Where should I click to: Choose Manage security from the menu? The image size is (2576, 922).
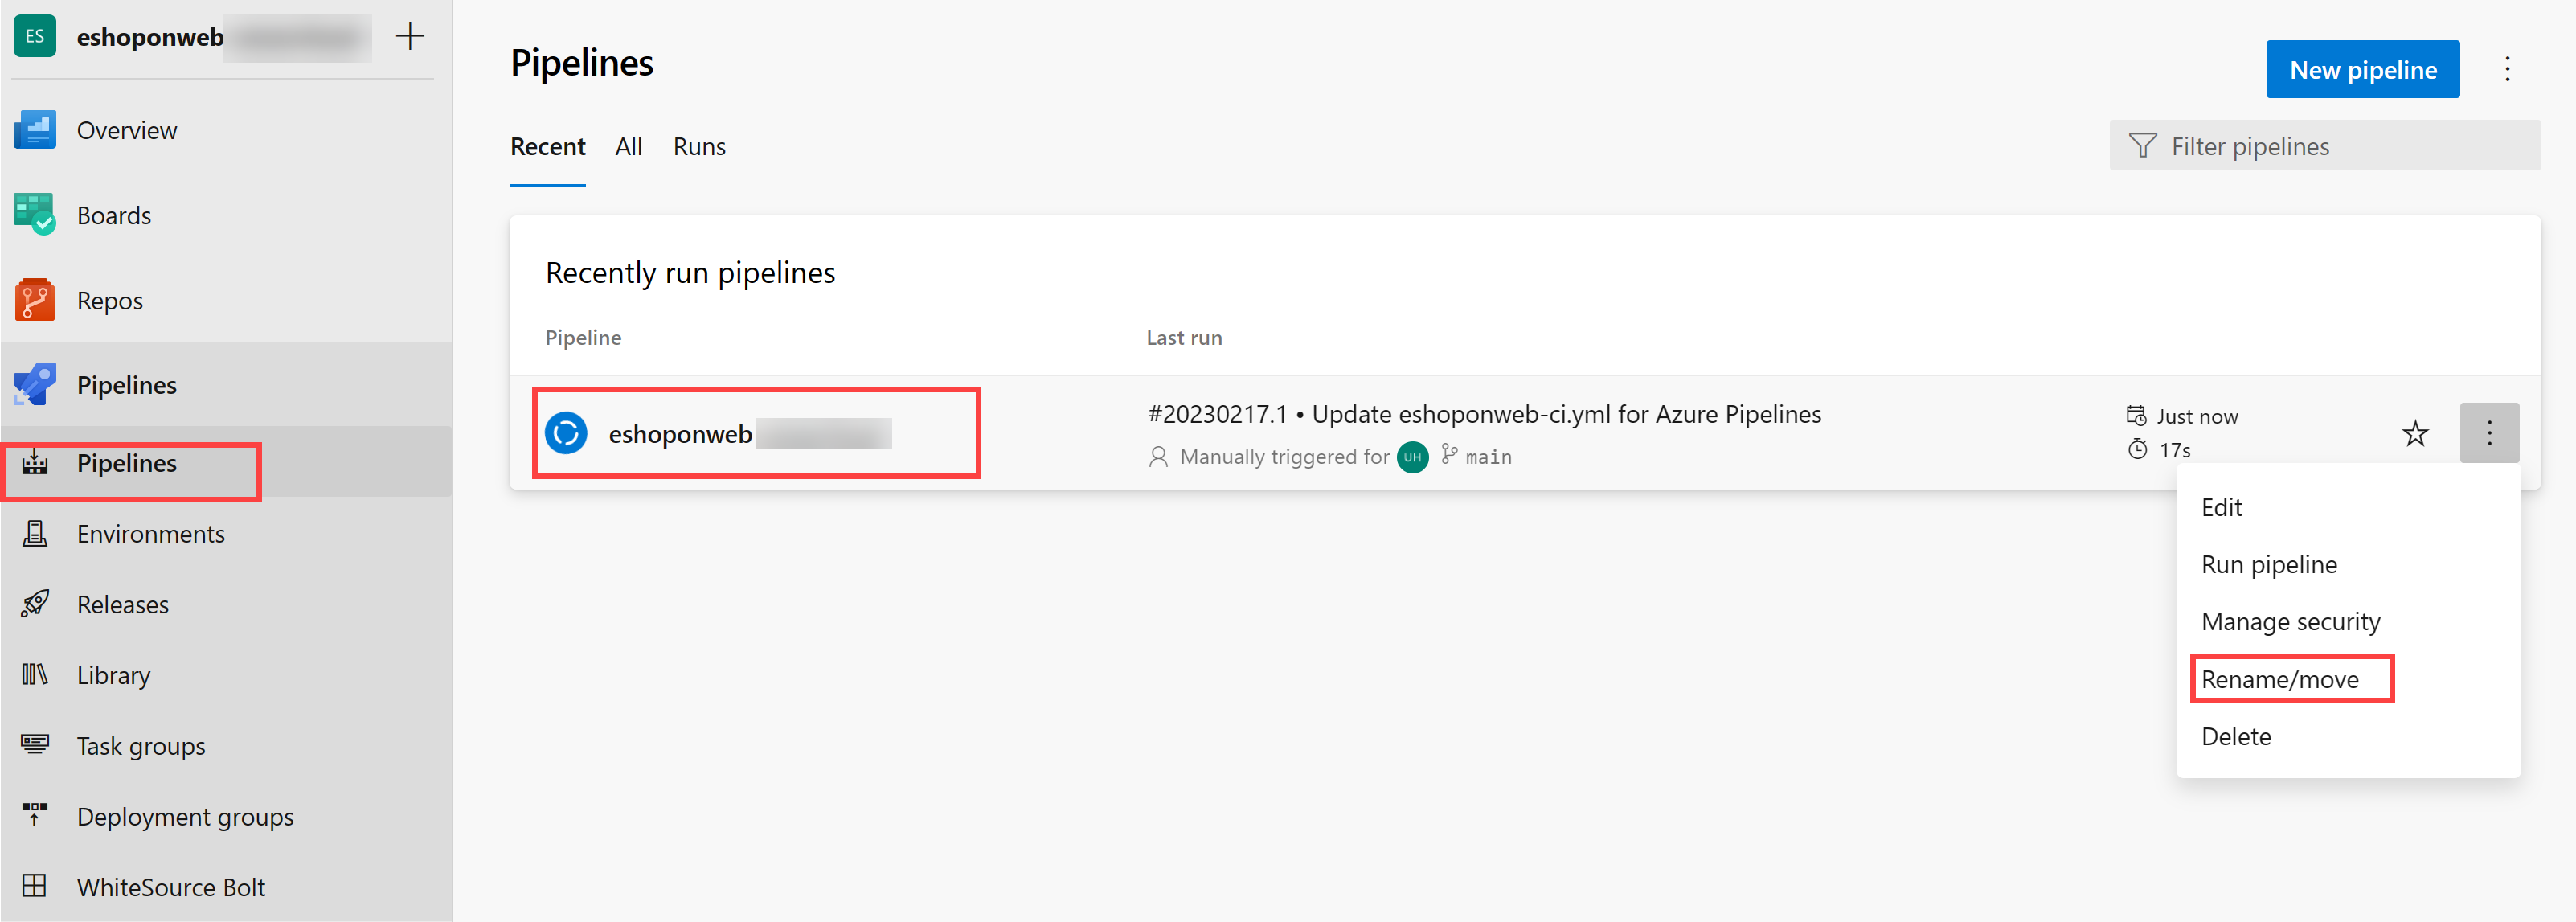point(2290,621)
